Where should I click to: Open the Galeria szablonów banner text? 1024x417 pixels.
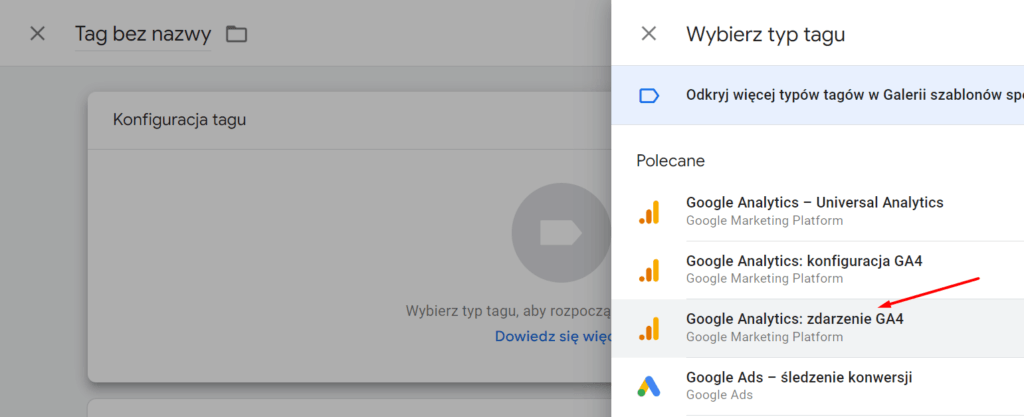click(854, 95)
